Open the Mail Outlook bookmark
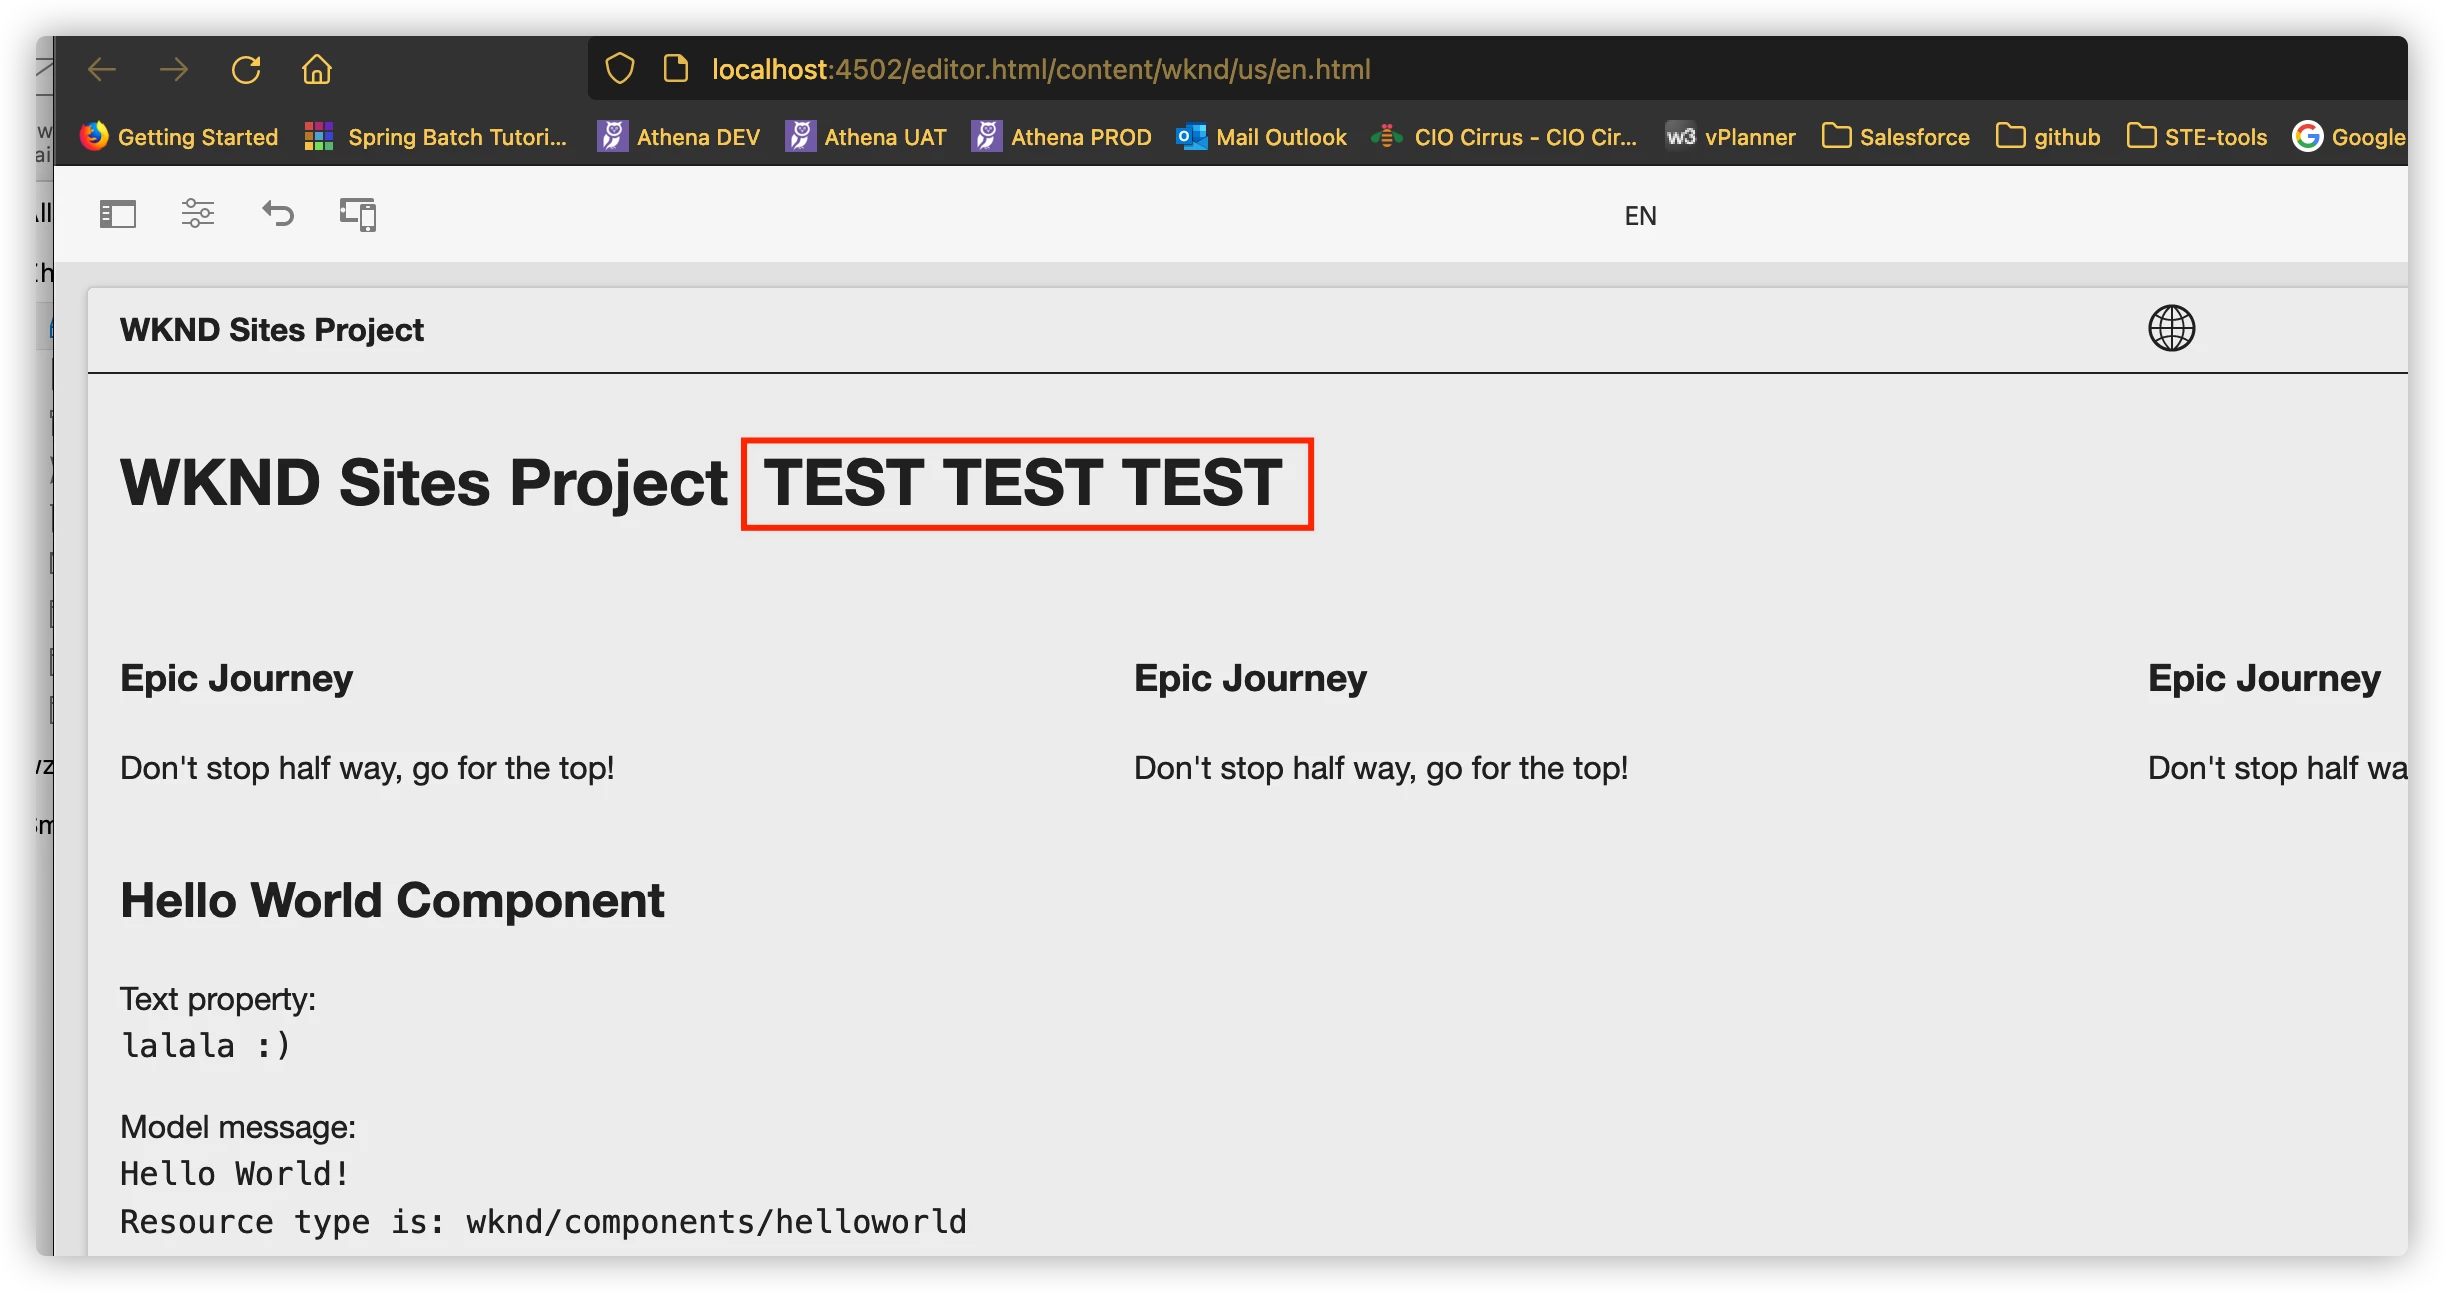The height and width of the screenshot is (1292, 2444). click(x=1262, y=137)
